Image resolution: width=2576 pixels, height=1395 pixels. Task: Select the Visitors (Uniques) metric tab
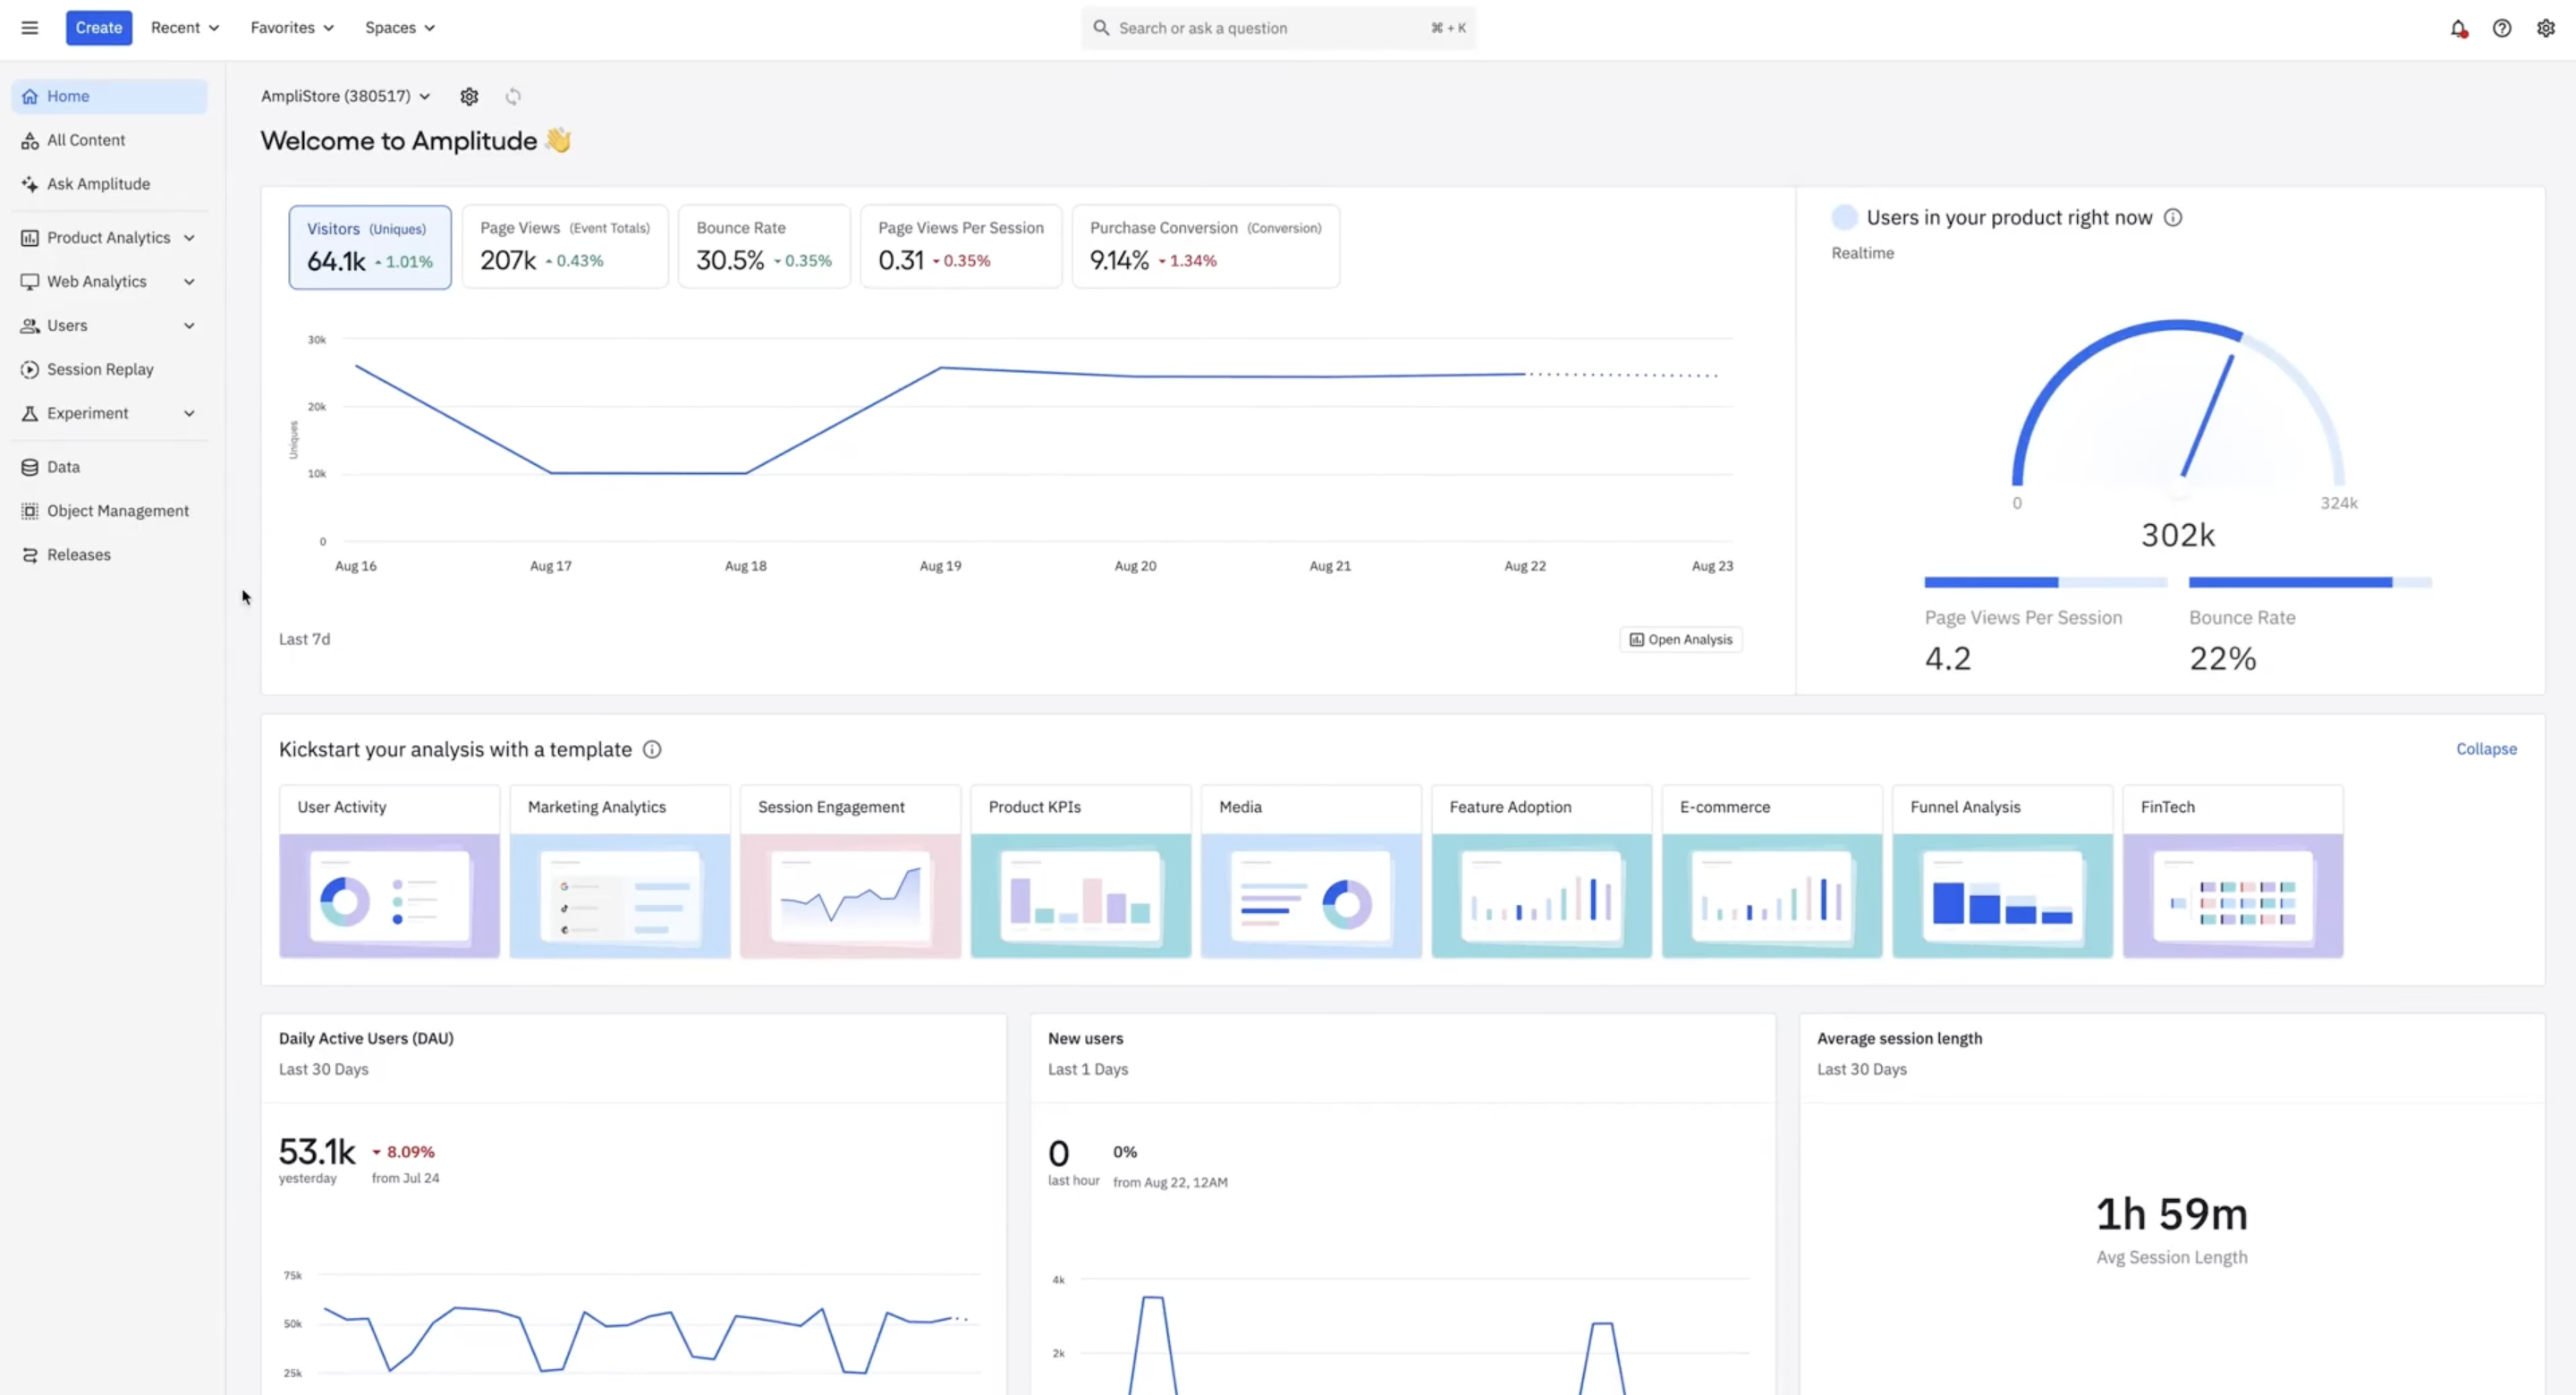pos(370,247)
